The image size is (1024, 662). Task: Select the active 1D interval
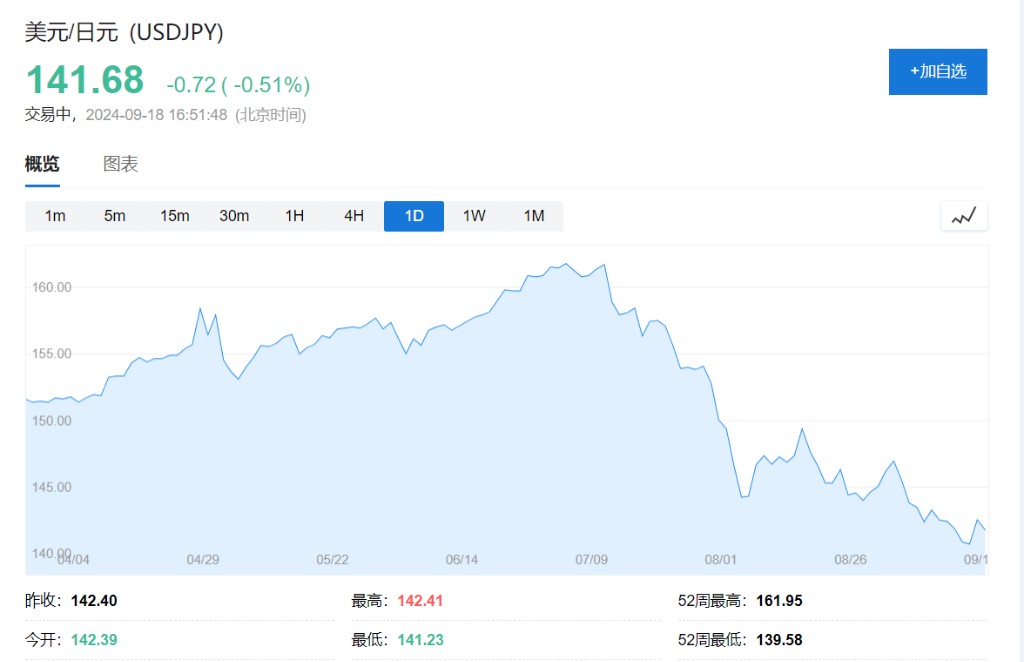[414, 216]
